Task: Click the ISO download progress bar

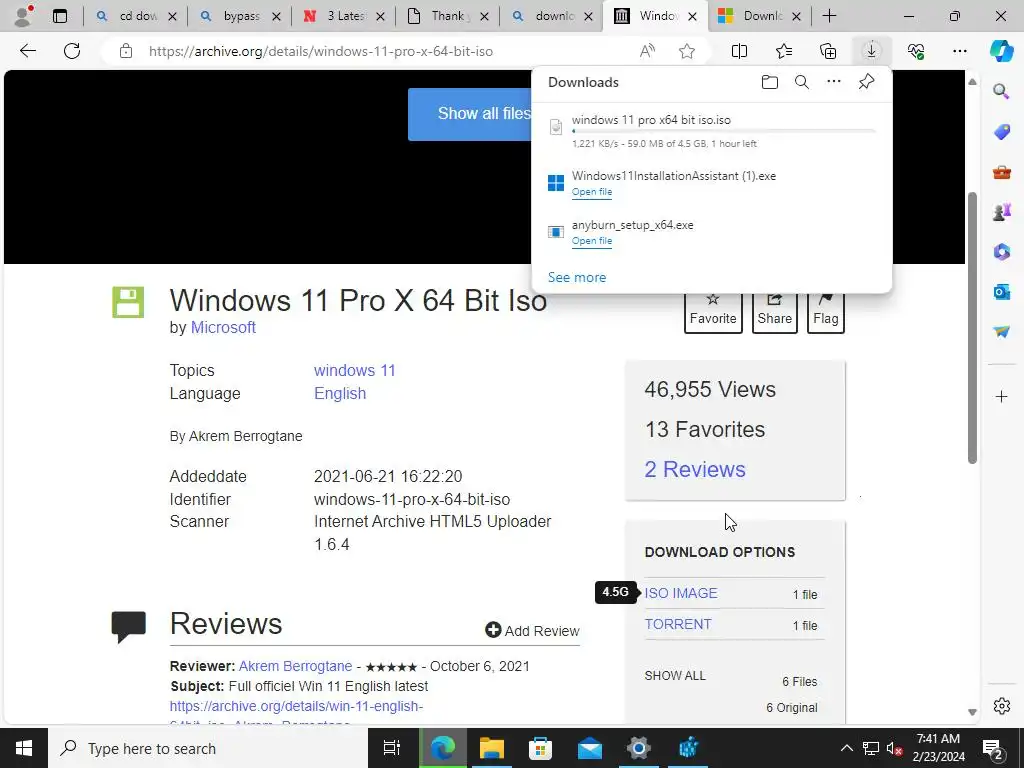Action: point(724,131)
